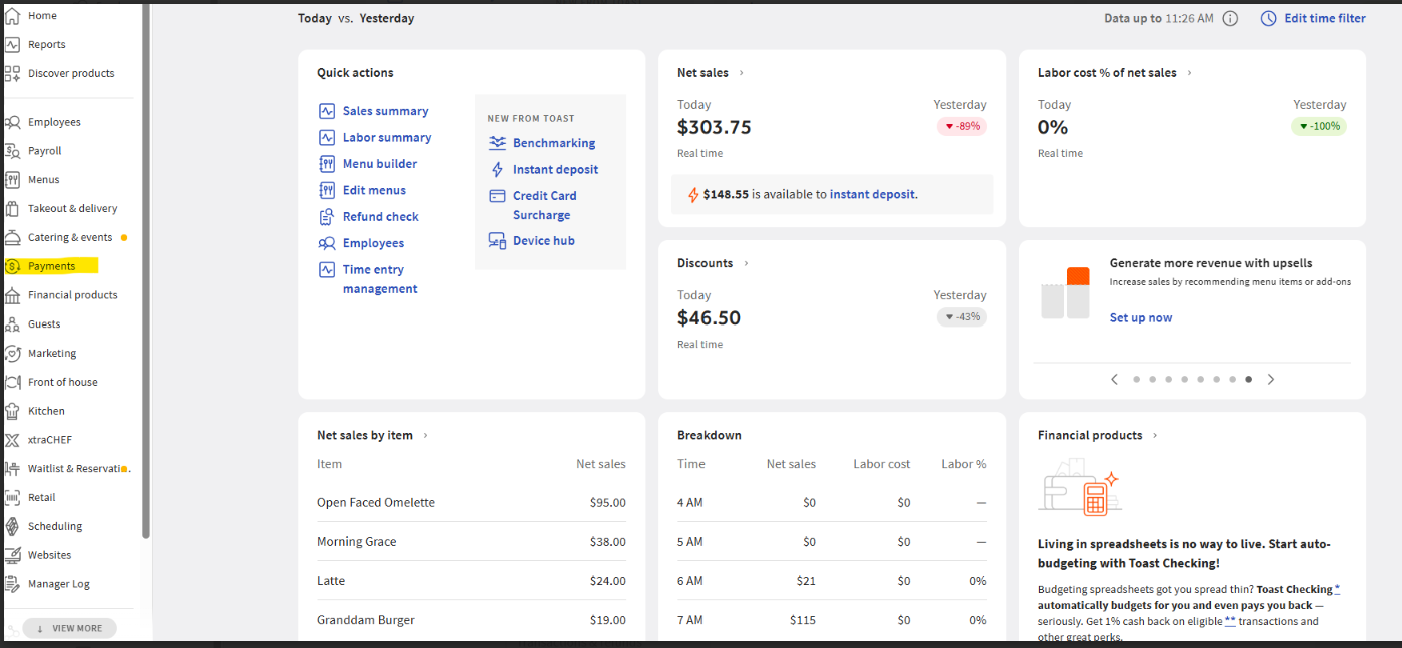The height and width of the screenshot is (648, 1402).
Task: Click the Websites monitor icon
Action: point(13,555)
